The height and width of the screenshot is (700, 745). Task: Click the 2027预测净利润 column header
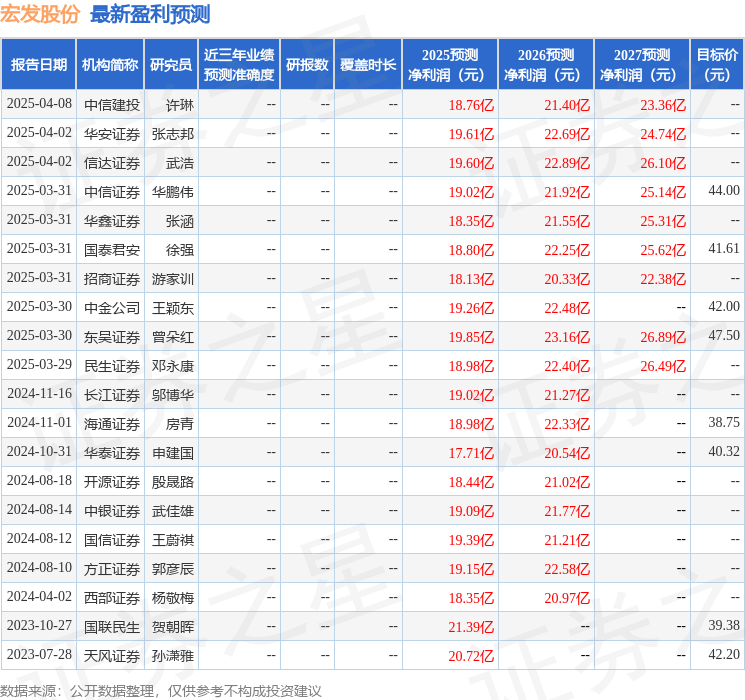point(642,65)
